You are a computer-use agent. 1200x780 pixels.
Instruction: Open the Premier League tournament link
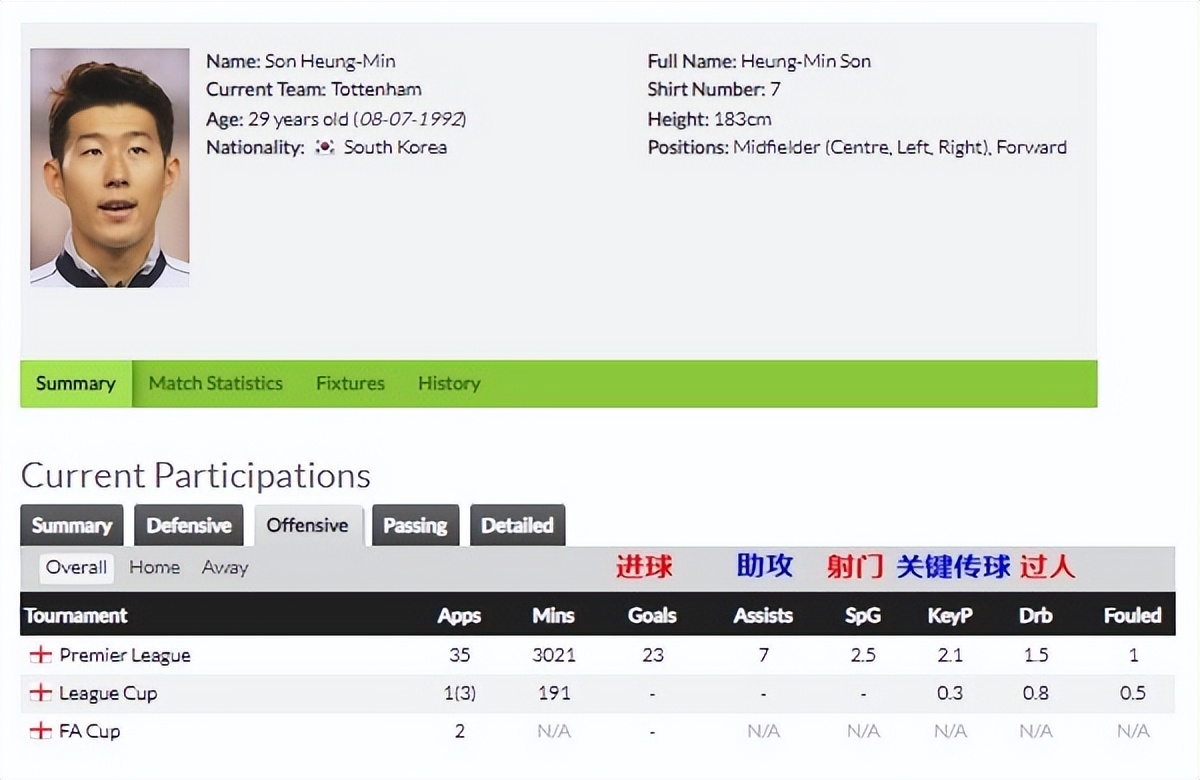click(124, 656)
